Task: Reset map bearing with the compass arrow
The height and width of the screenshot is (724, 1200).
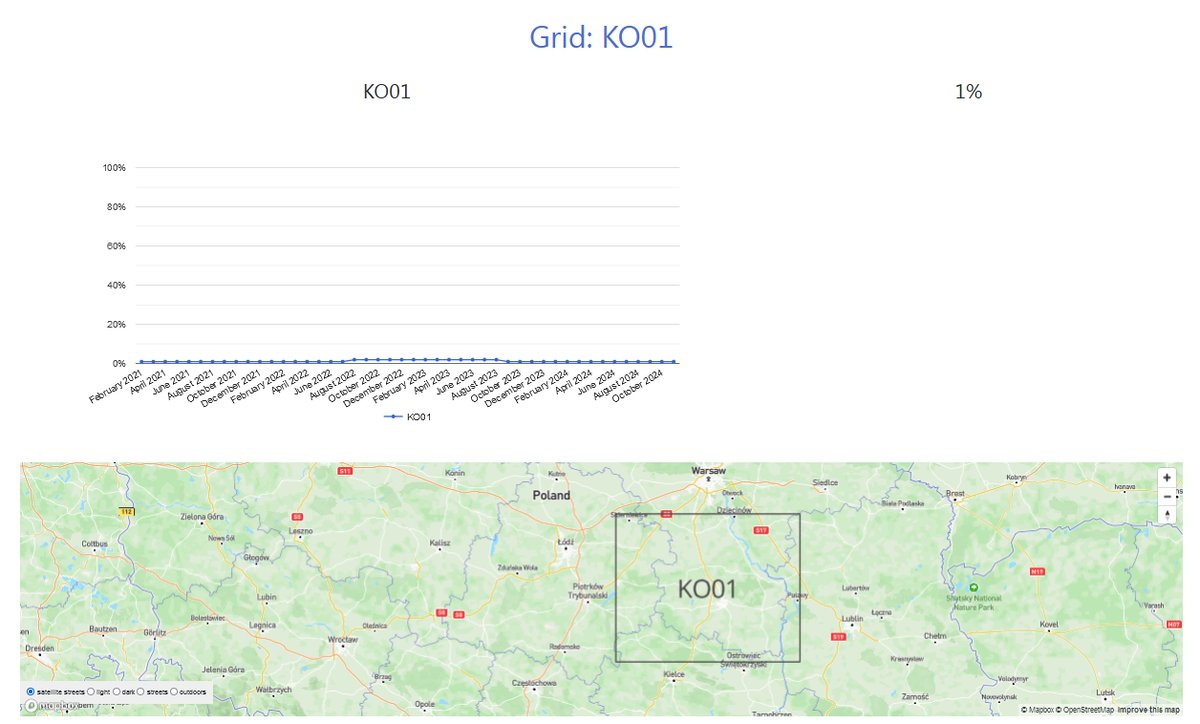Action: pyautogui.click(x=1166, y=513)
